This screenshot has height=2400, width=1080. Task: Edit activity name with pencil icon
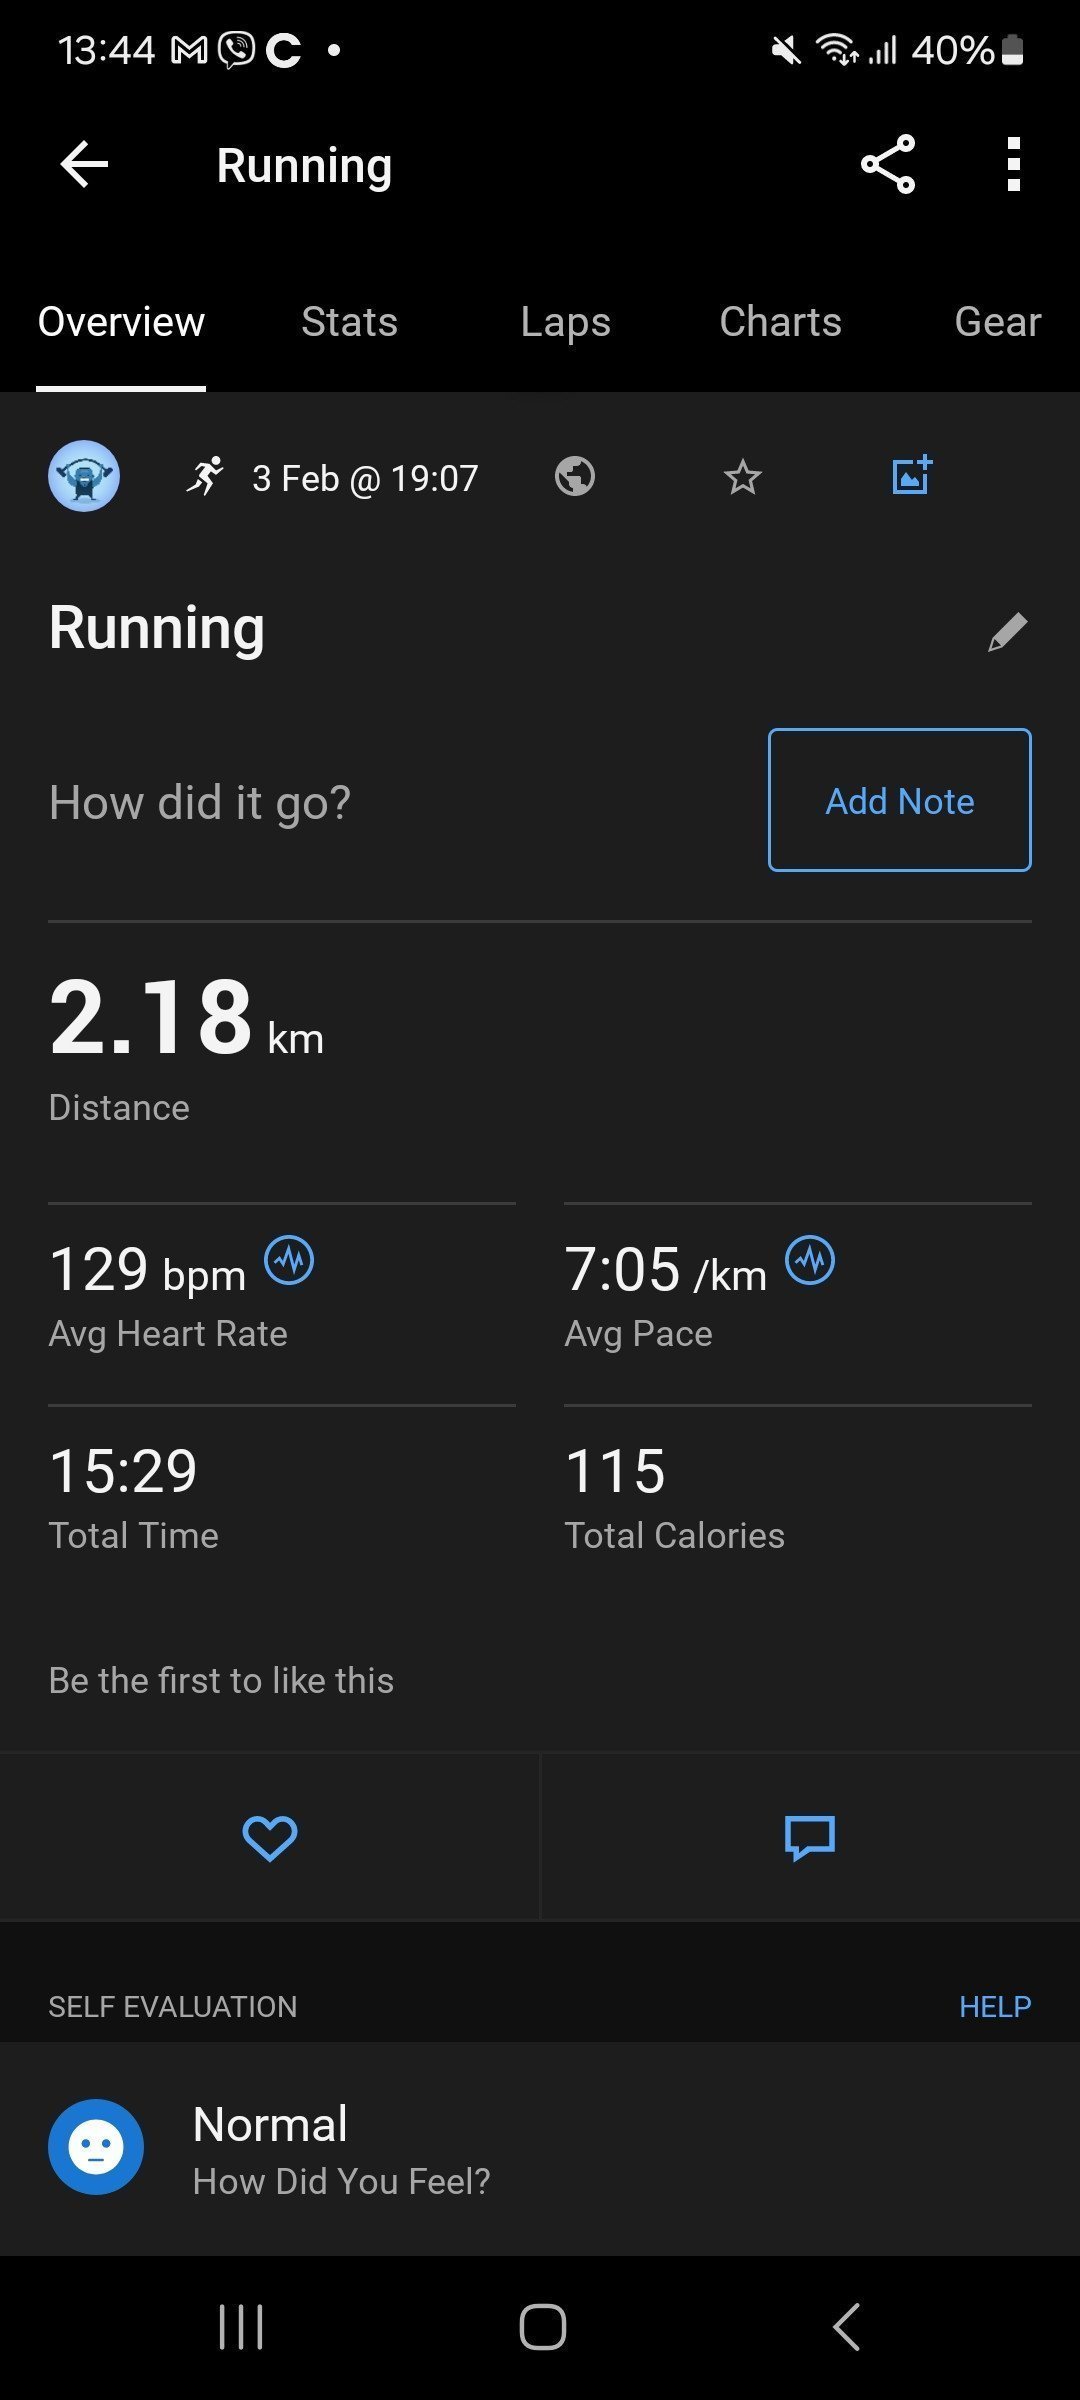pyautogui.click(x=1007, y=632)
